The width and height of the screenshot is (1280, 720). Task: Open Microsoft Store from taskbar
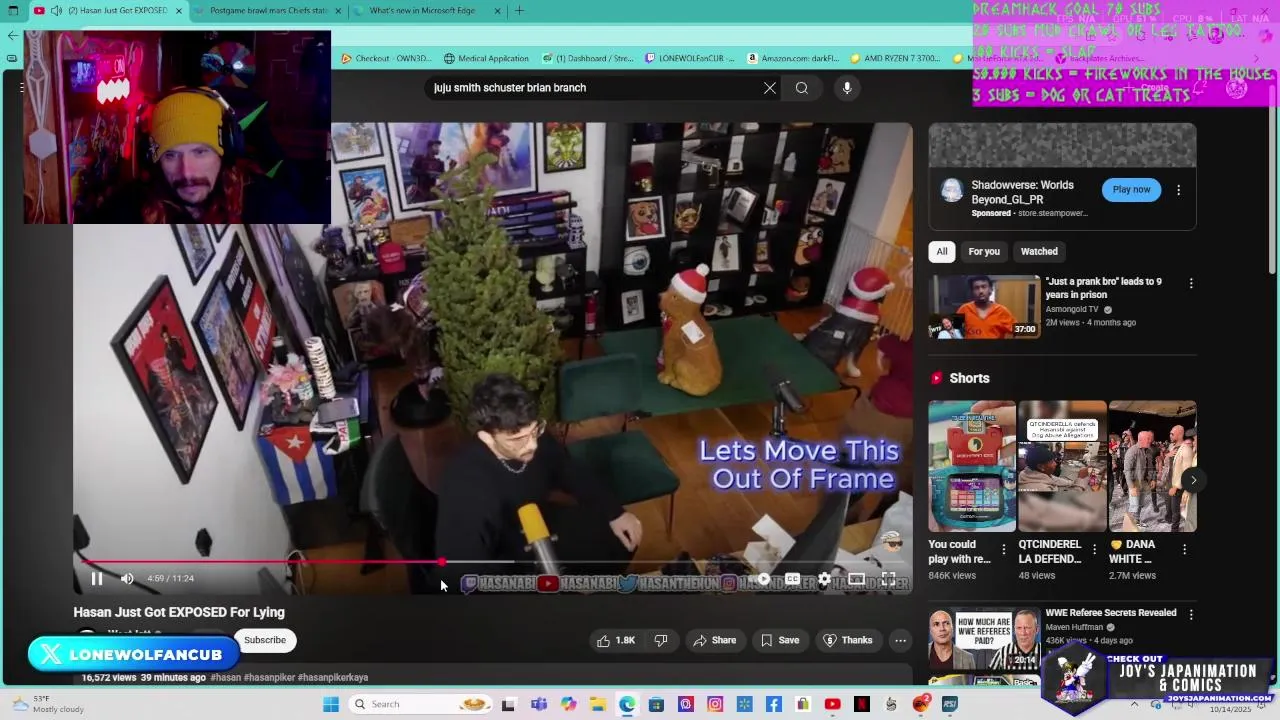(656, 704)
